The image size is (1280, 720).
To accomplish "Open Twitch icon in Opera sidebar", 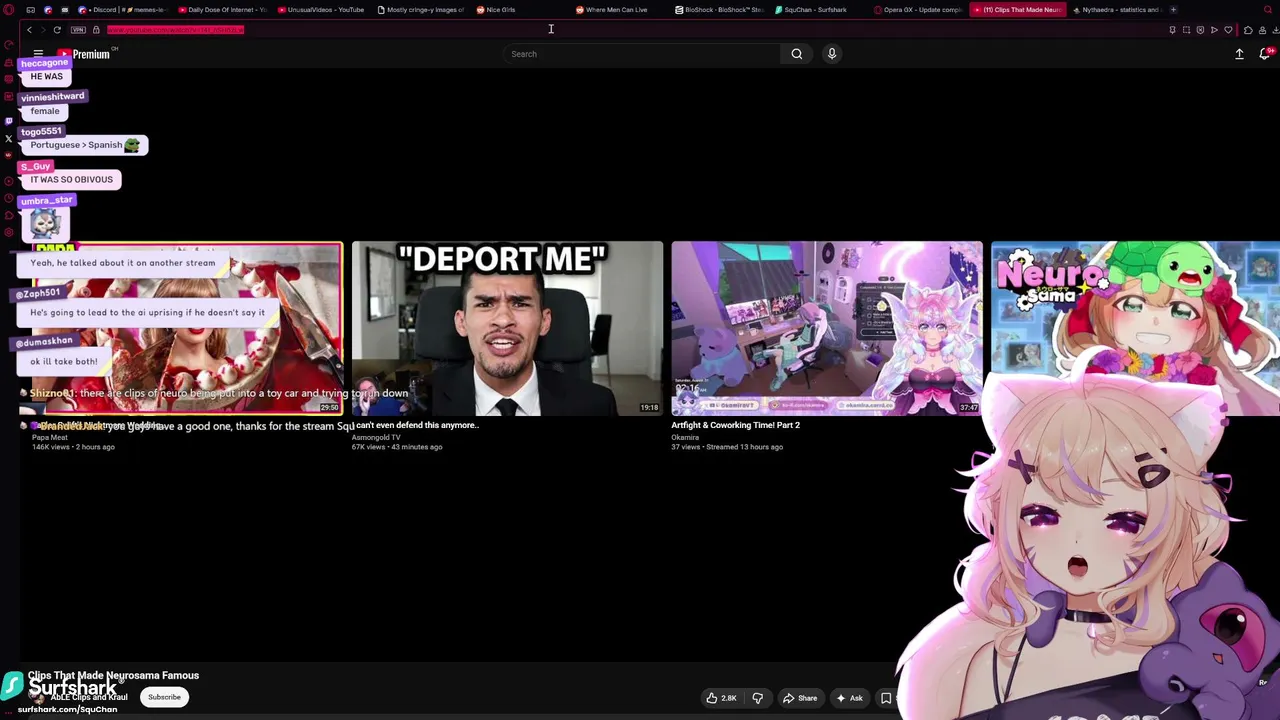I will tap(9, 121).
